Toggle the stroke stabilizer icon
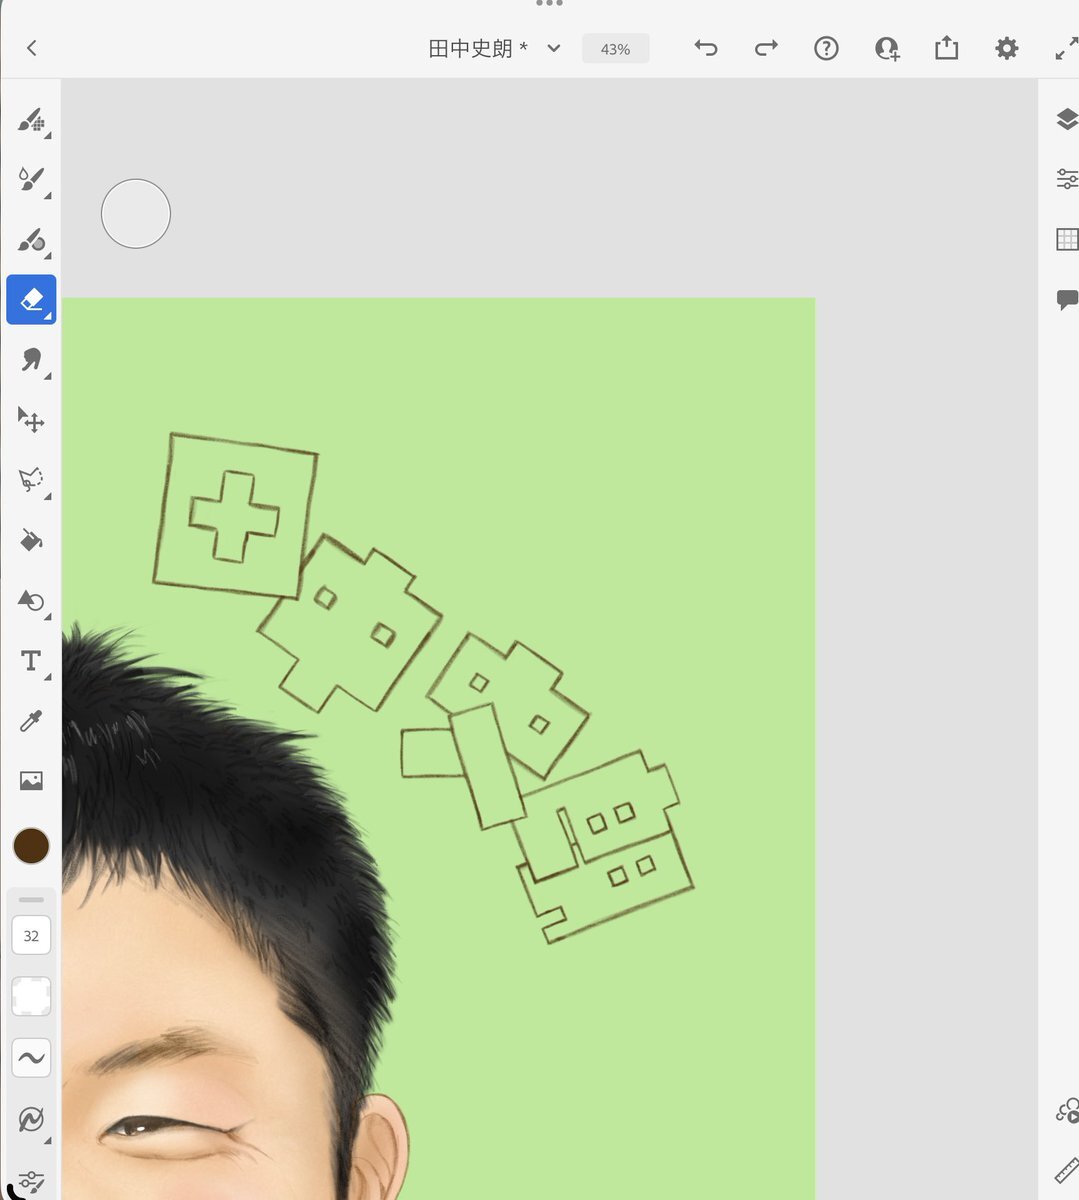 point(31,1120)
